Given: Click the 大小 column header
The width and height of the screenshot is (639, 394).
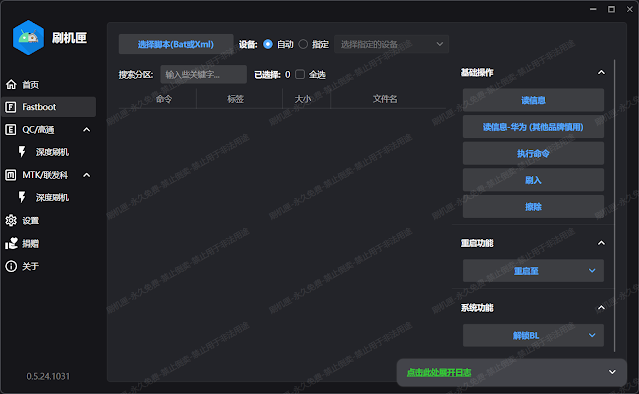Looking at the screenshot, I should [x=303, y=99].
